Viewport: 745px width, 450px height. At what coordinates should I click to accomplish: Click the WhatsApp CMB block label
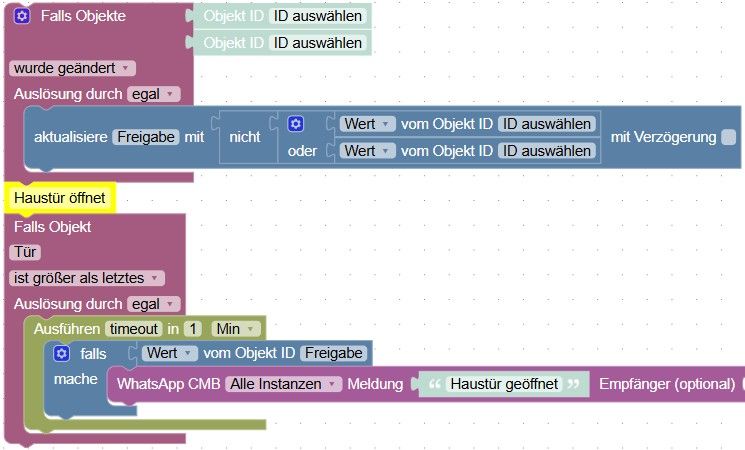coord(169,384)
